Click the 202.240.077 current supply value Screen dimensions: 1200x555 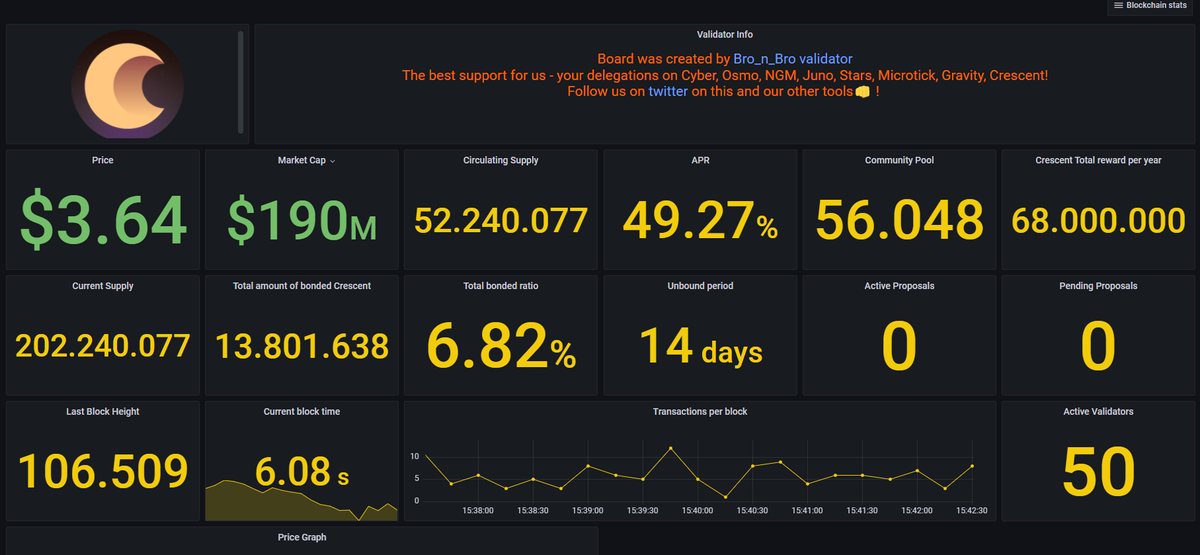pyautogui.click(x=102, y=346)
